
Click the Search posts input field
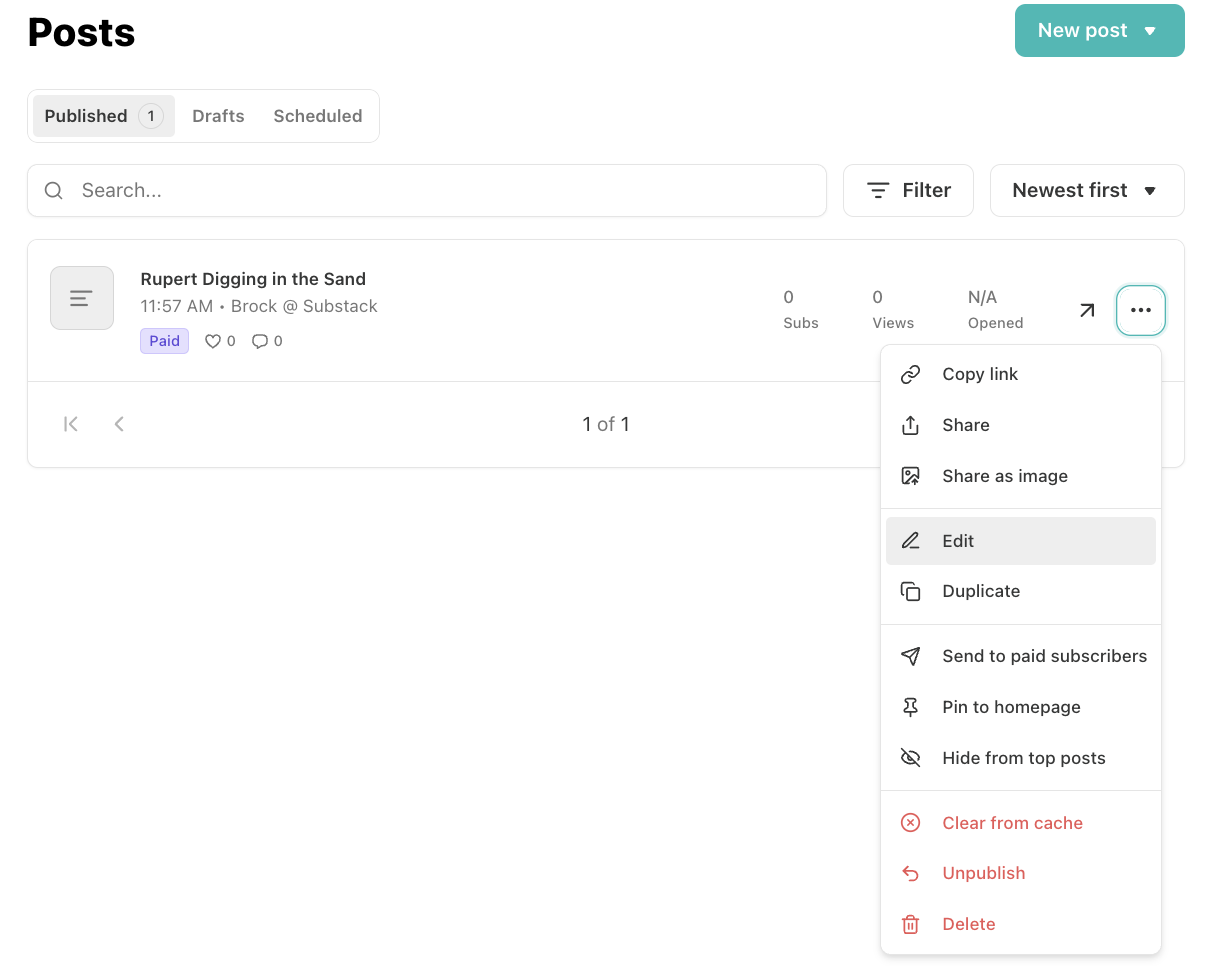440,190
